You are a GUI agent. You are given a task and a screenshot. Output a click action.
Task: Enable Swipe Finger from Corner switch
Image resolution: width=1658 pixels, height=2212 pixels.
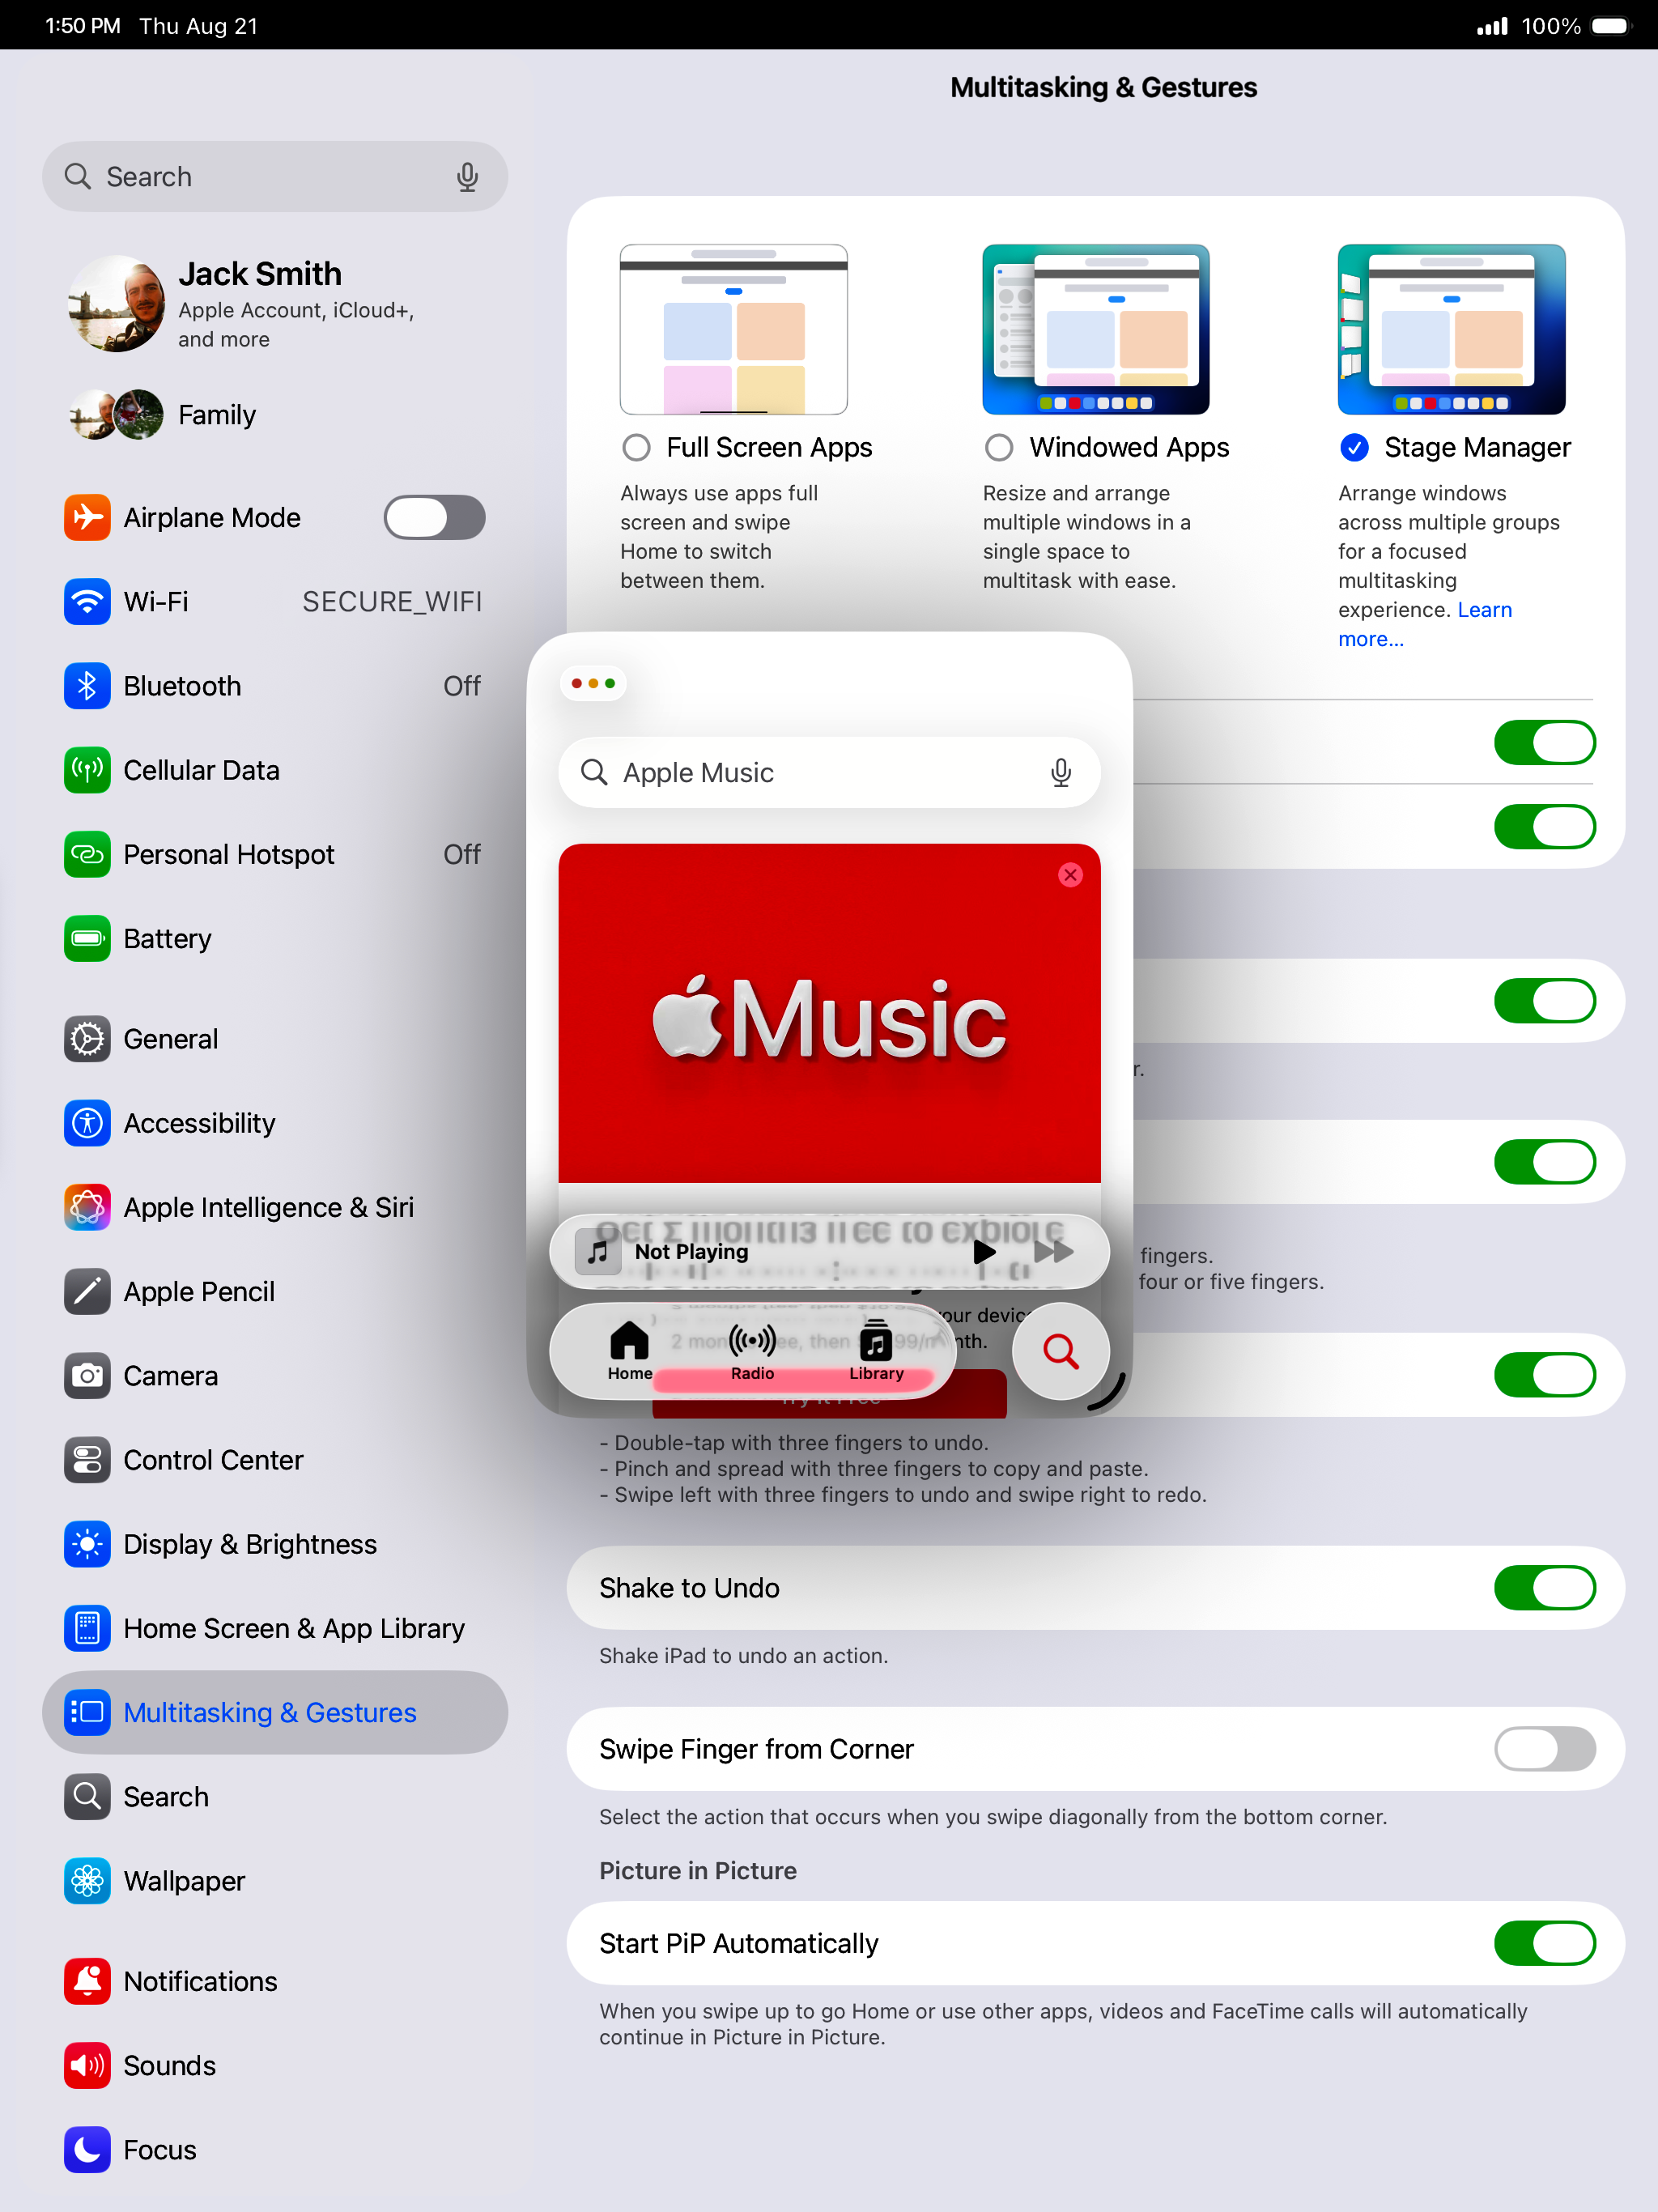1544,1749
